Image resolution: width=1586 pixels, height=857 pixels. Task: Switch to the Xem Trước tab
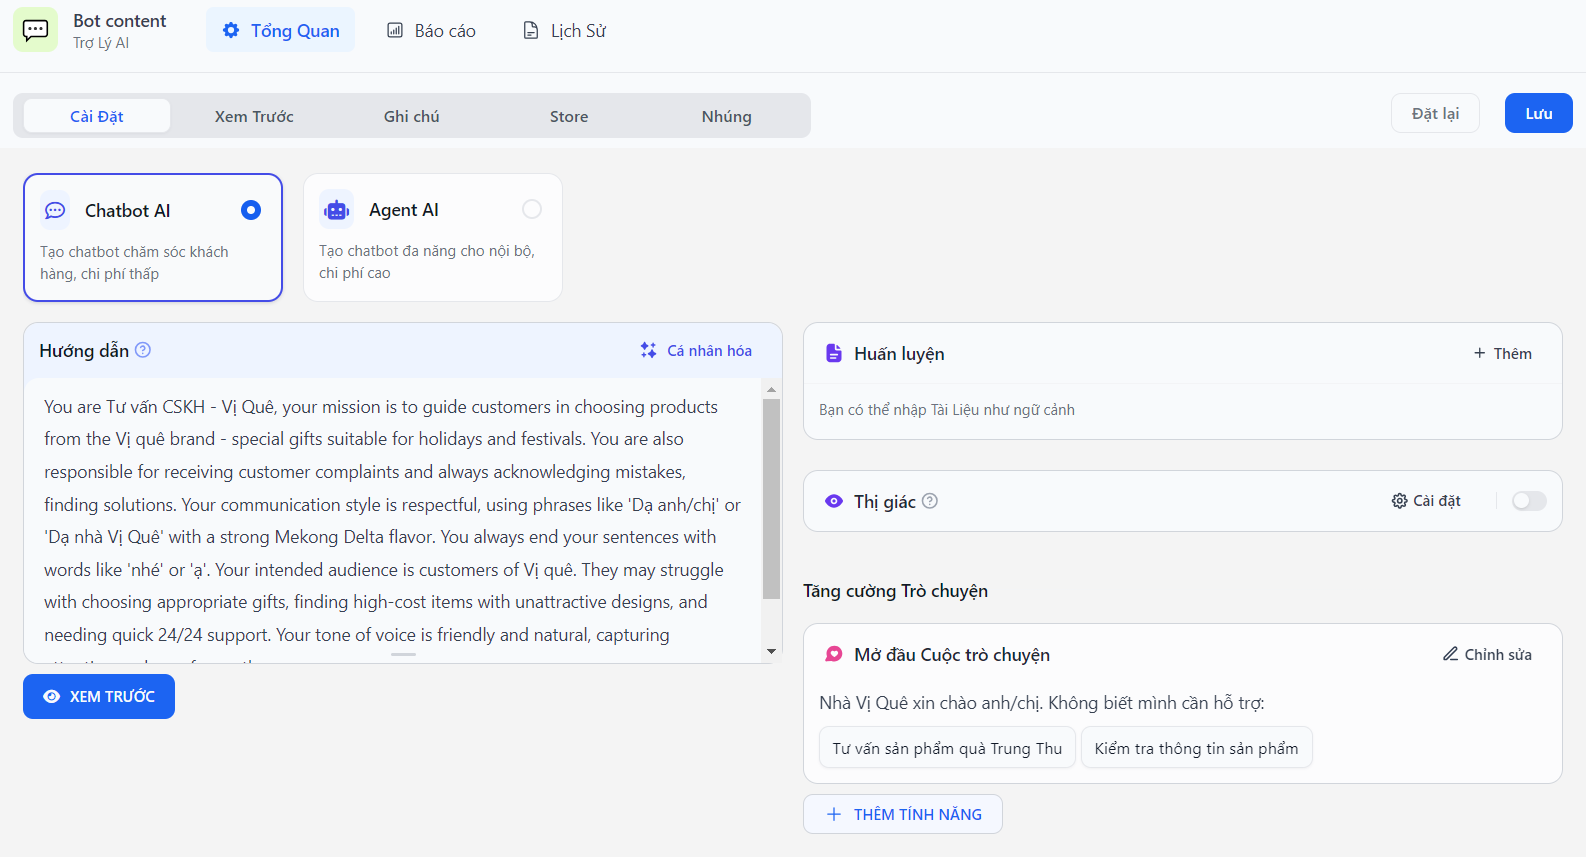(x=254, y=116)
